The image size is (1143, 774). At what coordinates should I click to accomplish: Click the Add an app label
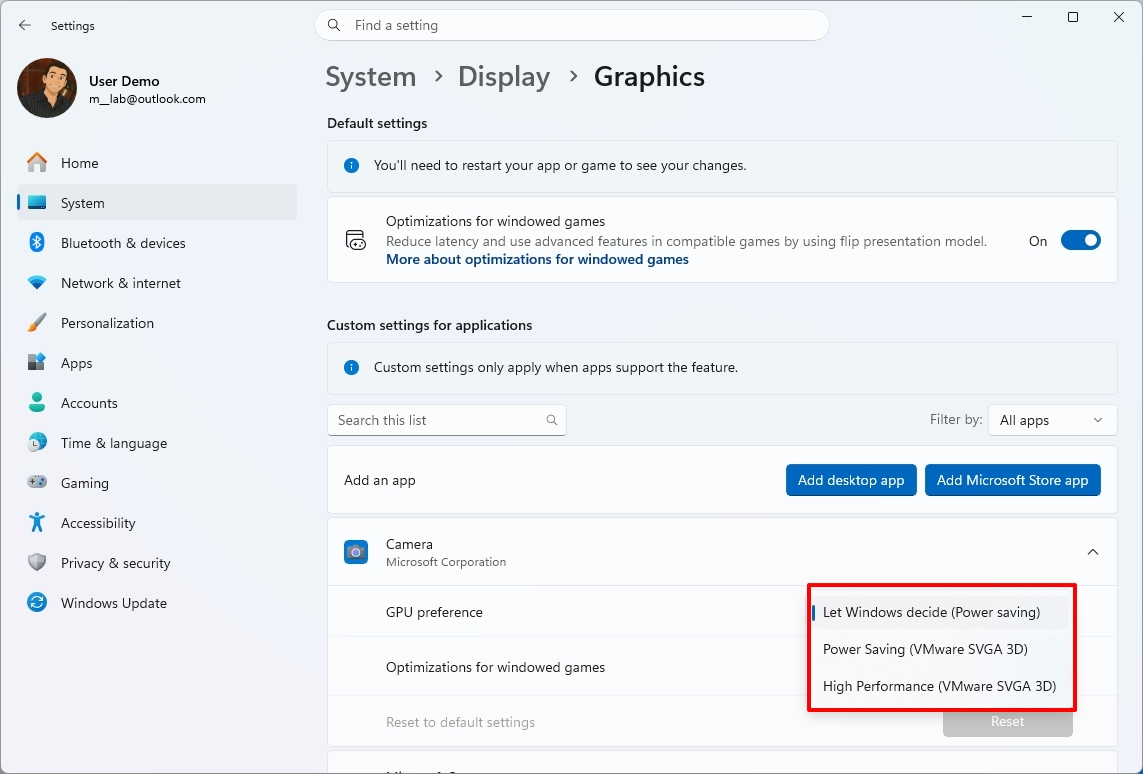380,480
